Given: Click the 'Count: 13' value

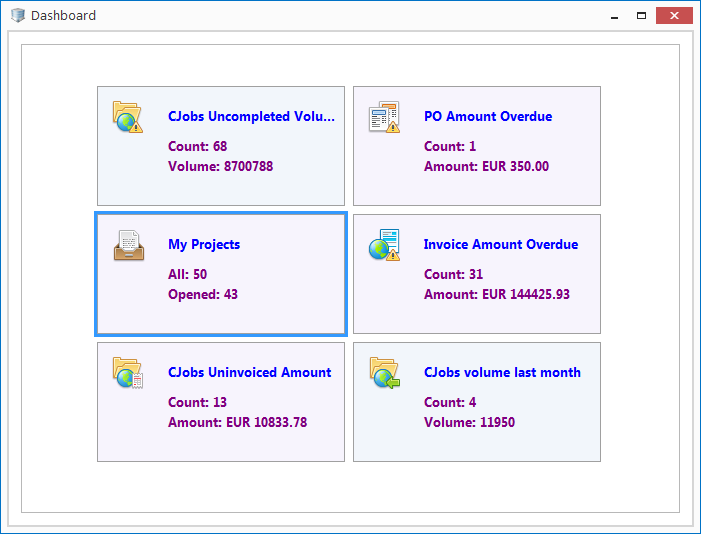Looking at the screenshot, I should point(197,402).
